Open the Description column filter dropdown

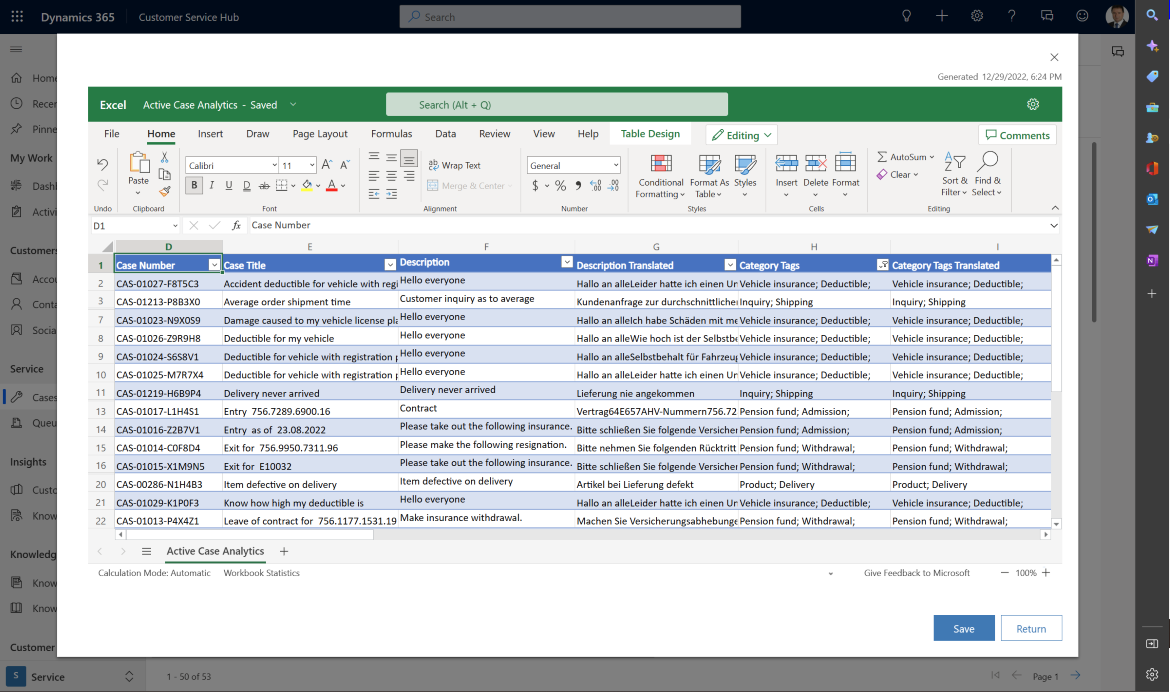tap(567, 262)
